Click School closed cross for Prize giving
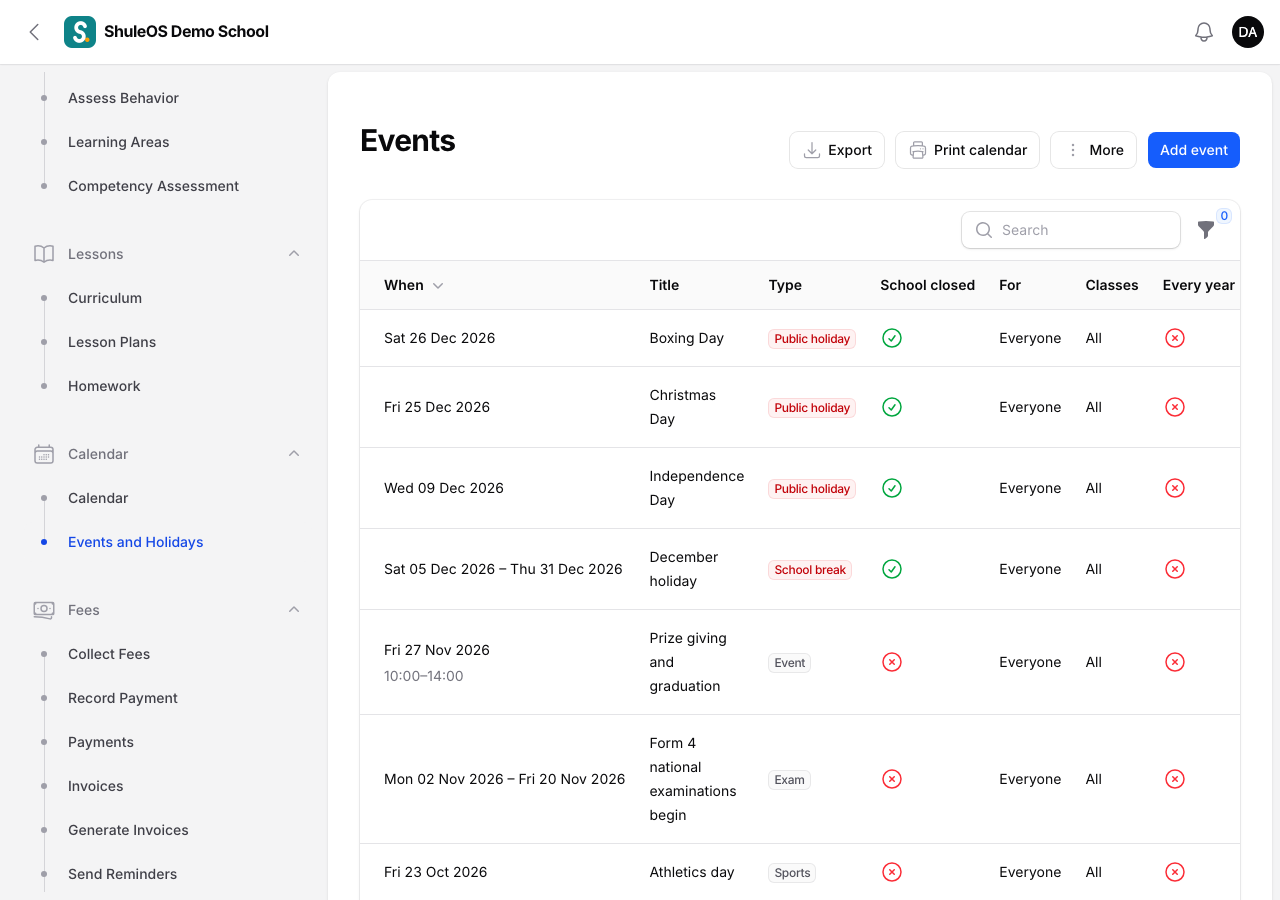 [892, 662]
